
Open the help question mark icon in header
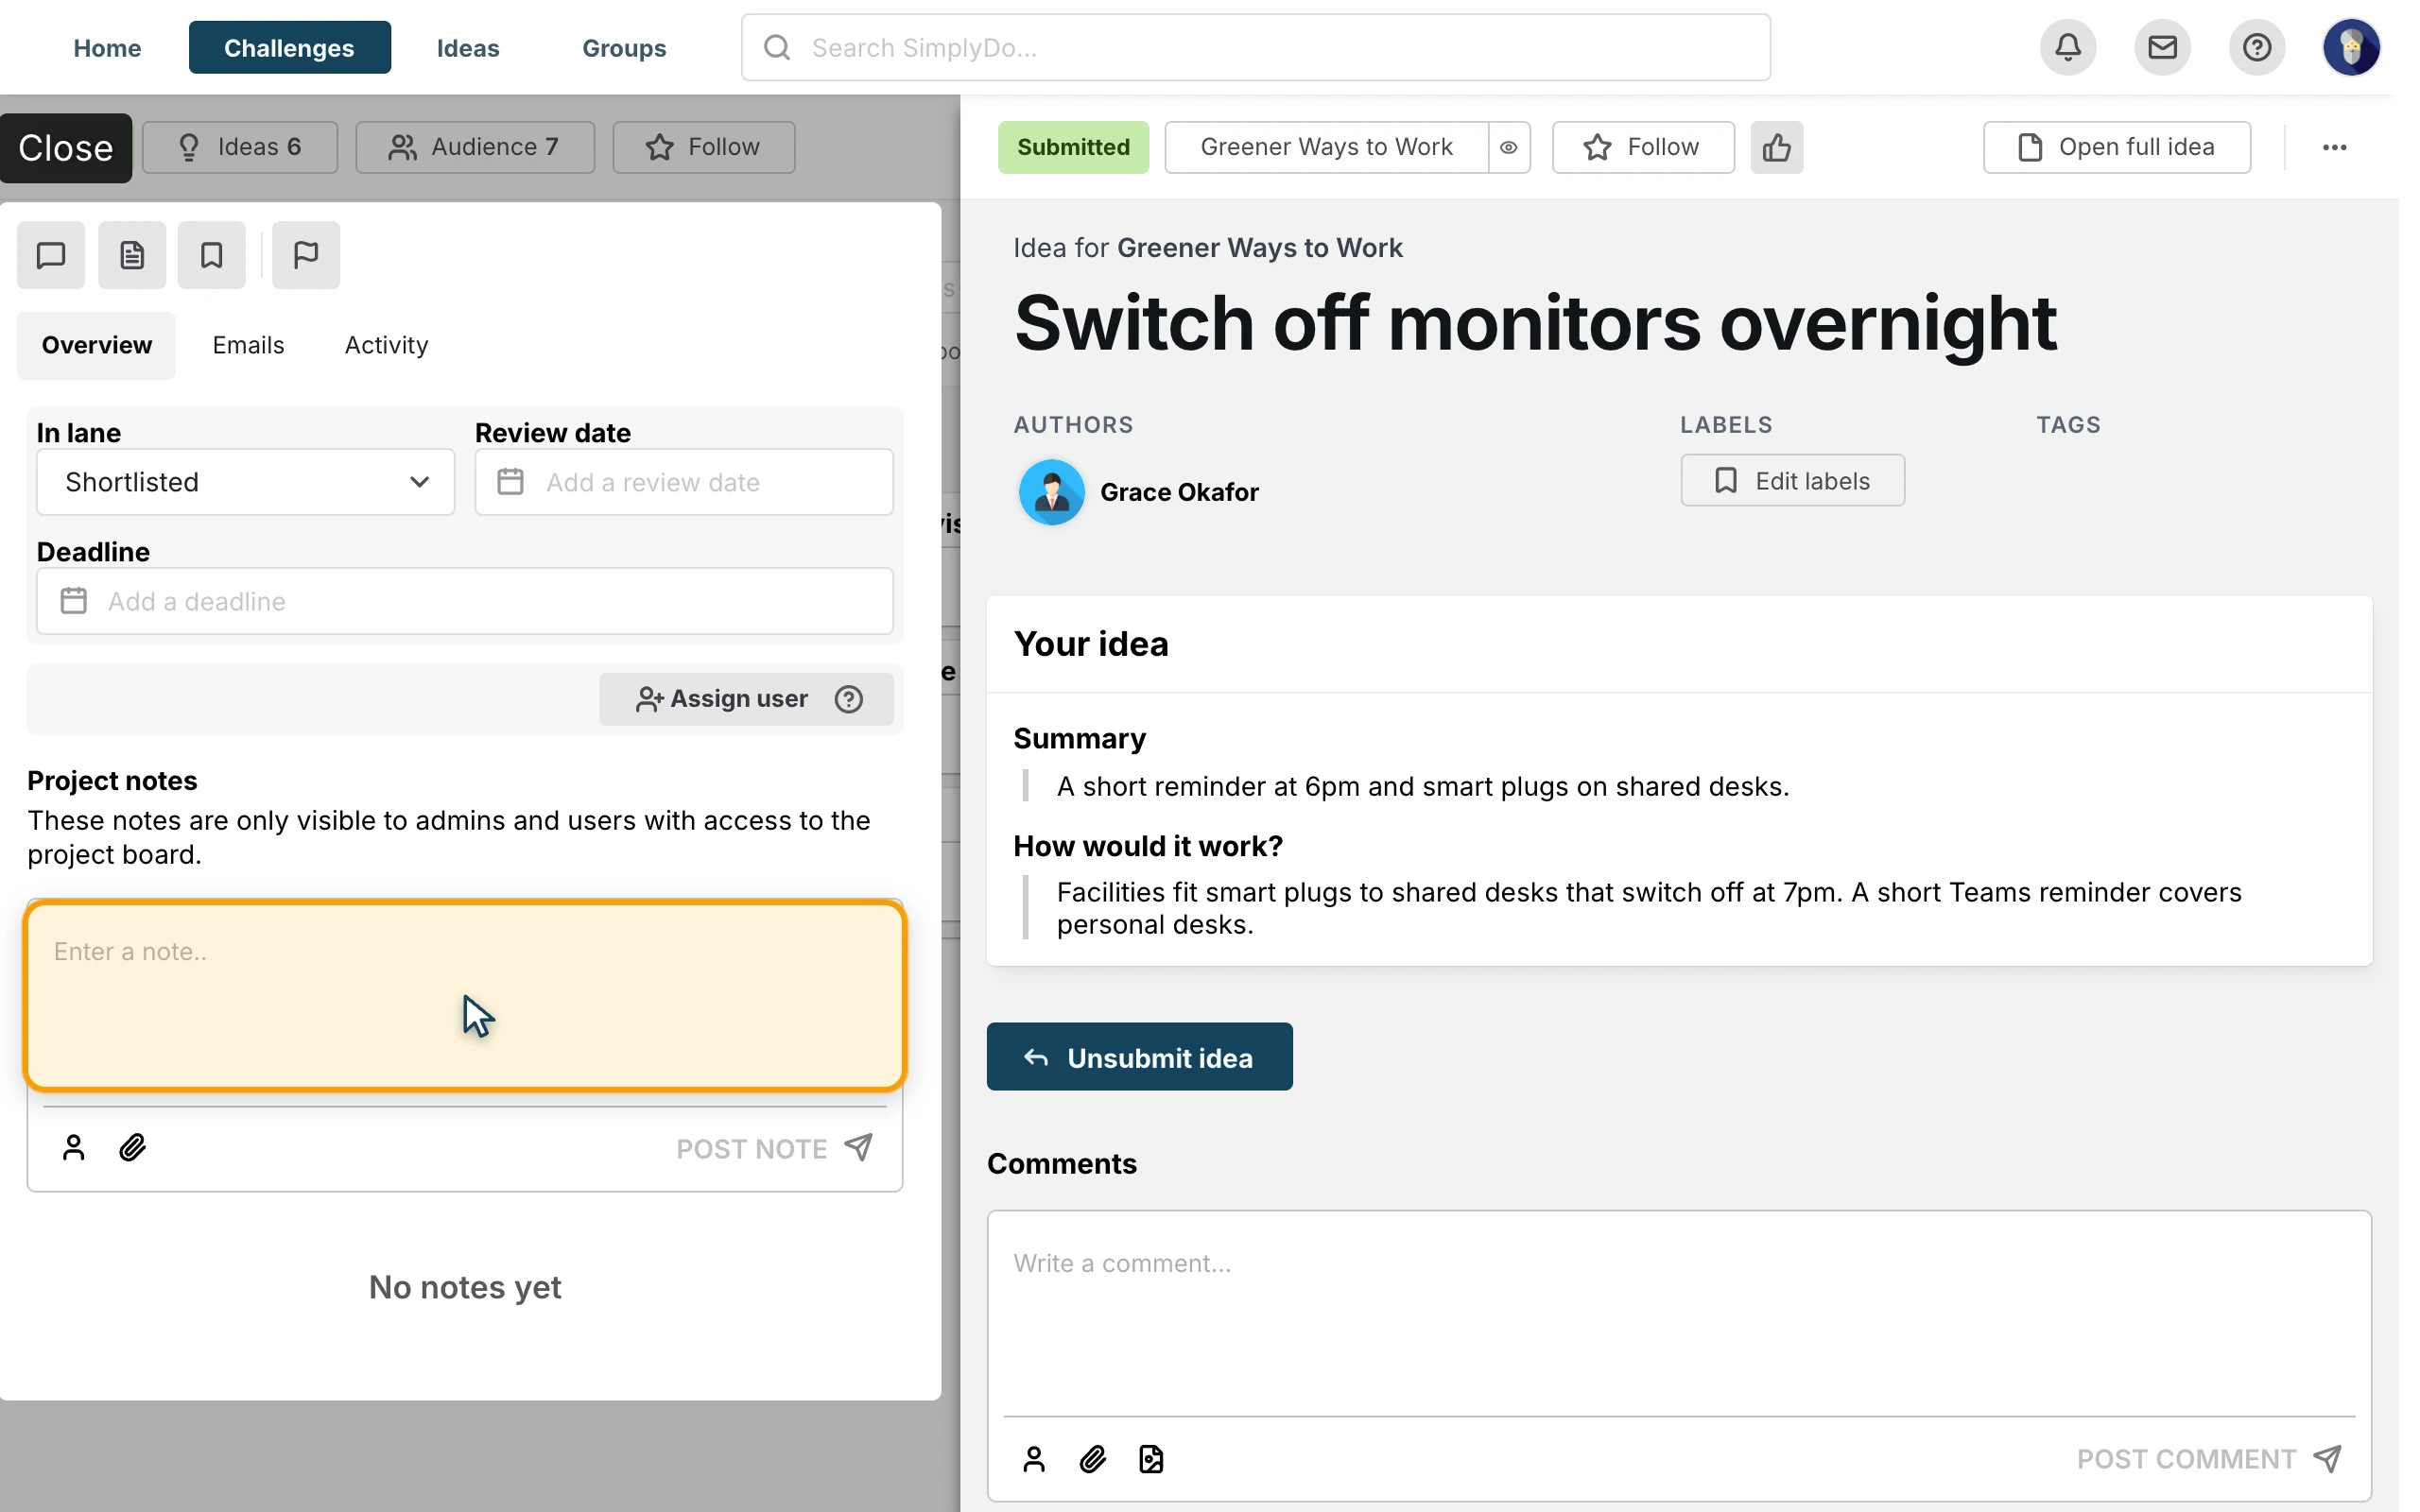tap(2256, 47)
